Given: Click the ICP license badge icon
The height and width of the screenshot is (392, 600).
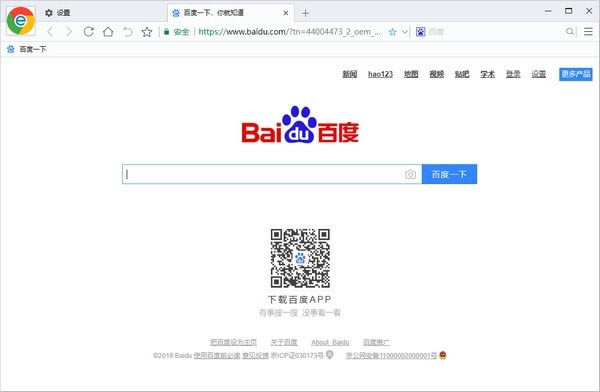Looking at the screenshot, I should (329, 355).
